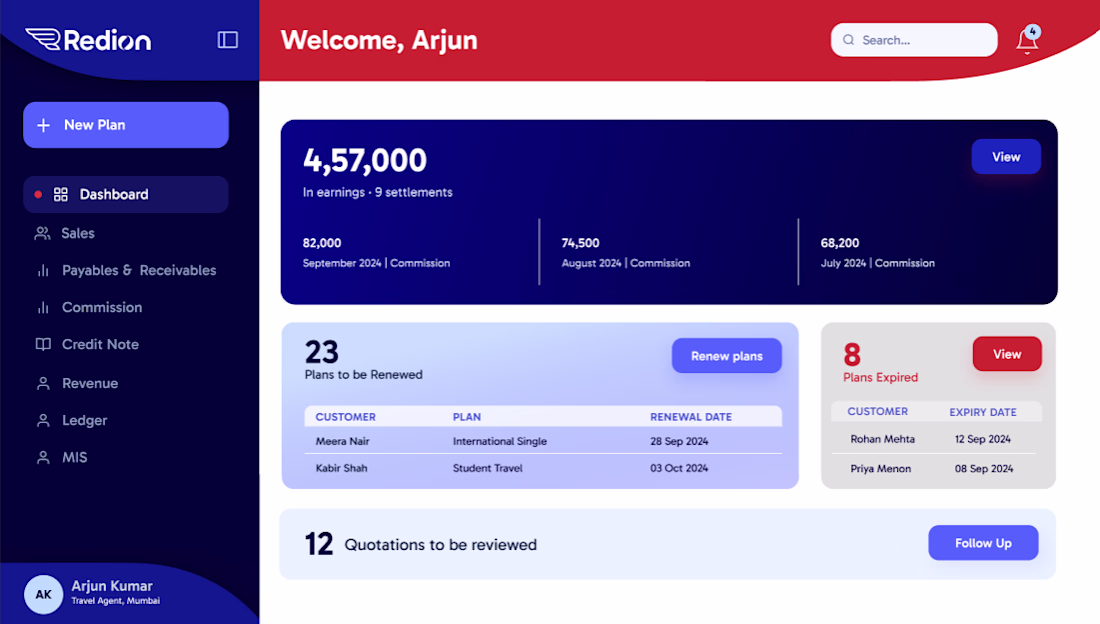Click the Ledger person icon
1100x624 pixels.
43,420
